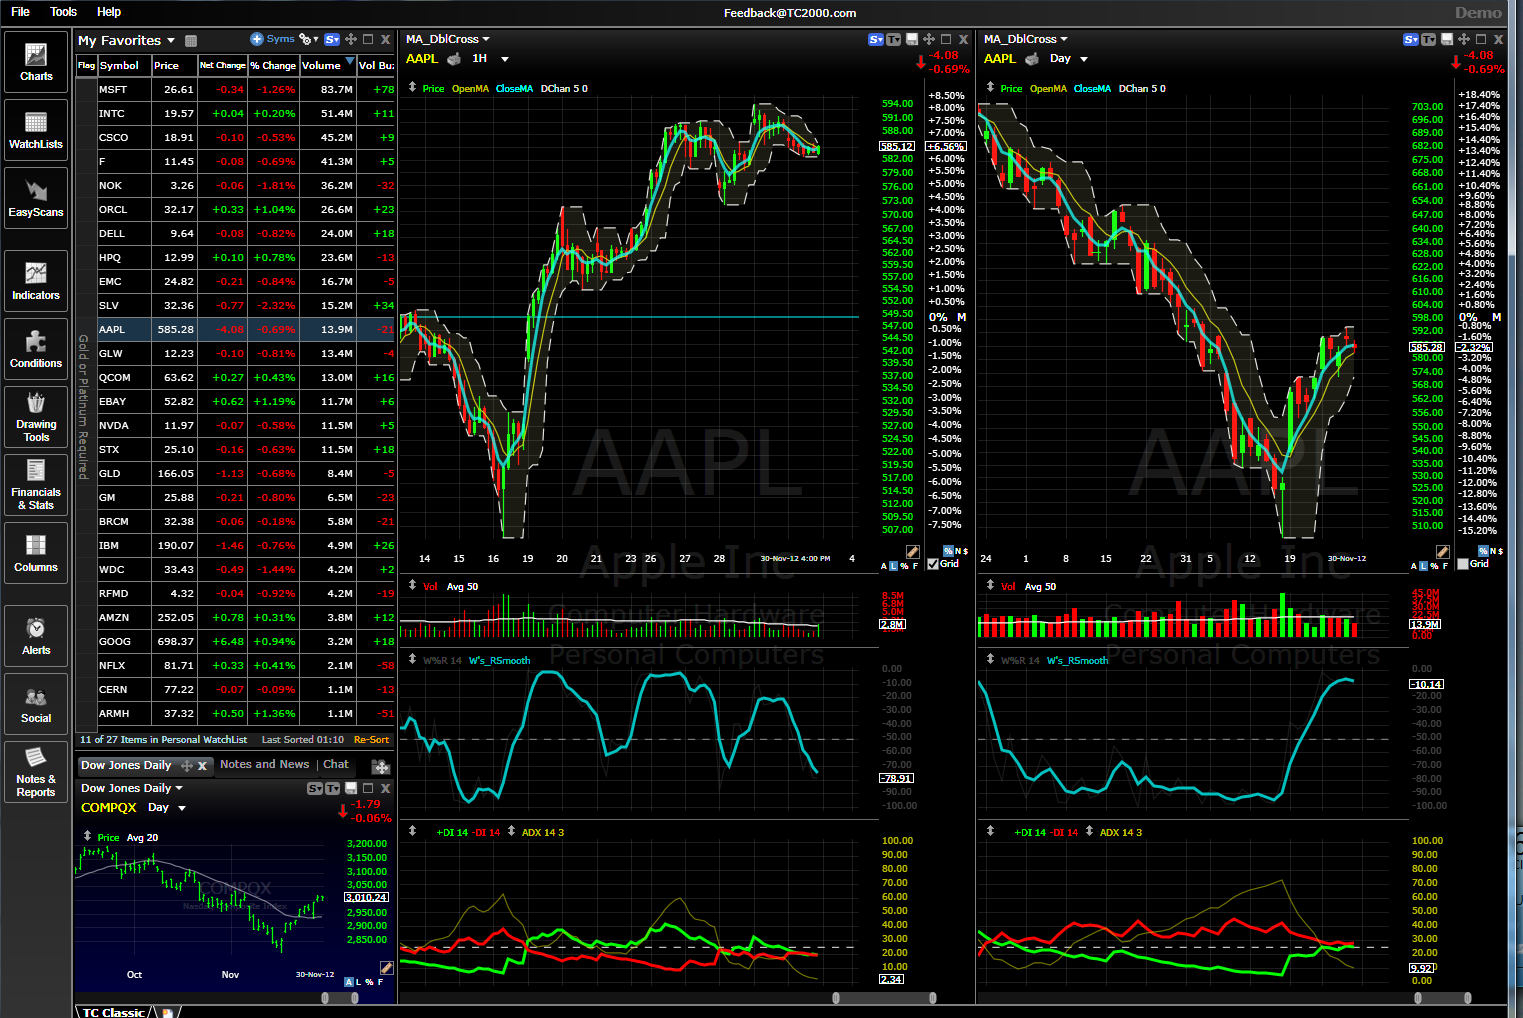Click the move handle on Day chart

1464,39
